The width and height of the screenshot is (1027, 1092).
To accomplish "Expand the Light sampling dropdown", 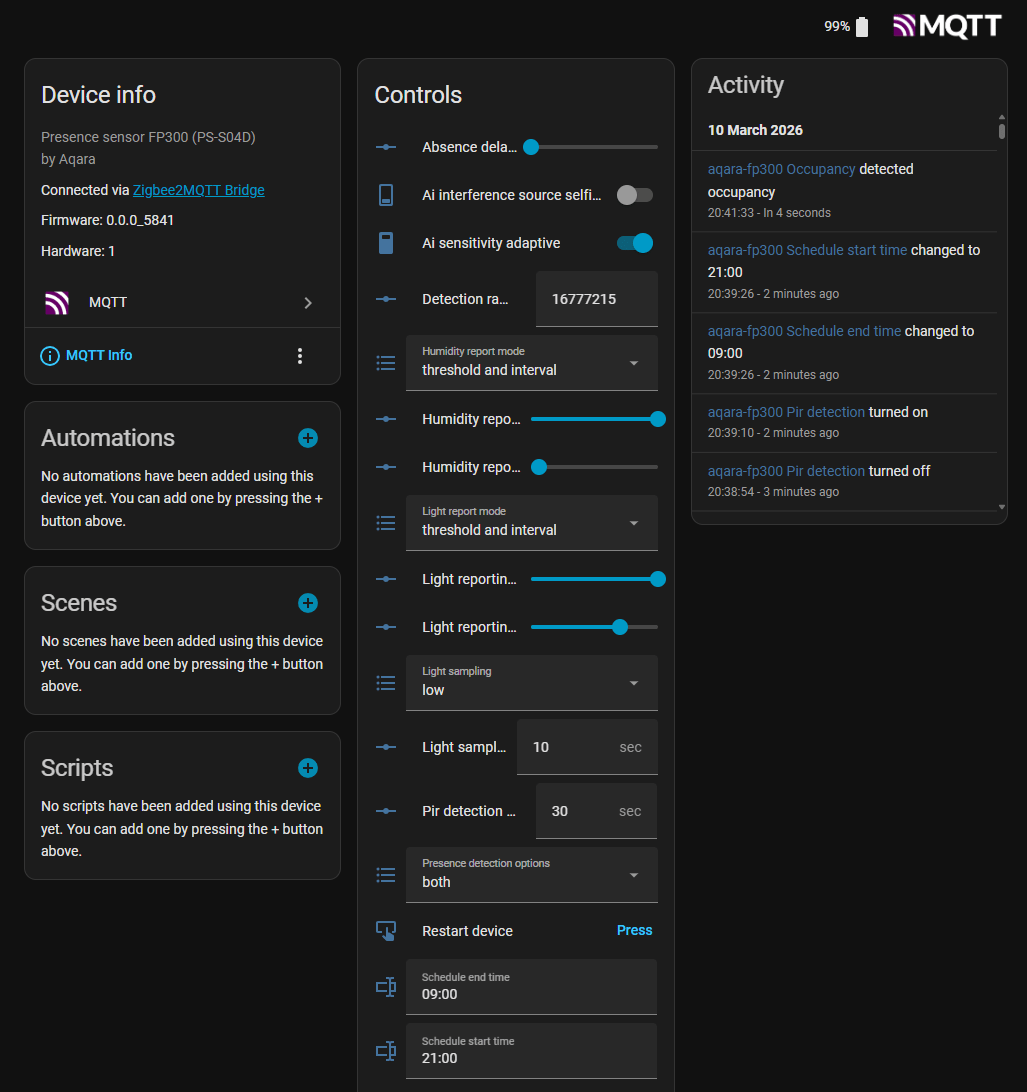I will pyautogui.click(x=532, y=682).
